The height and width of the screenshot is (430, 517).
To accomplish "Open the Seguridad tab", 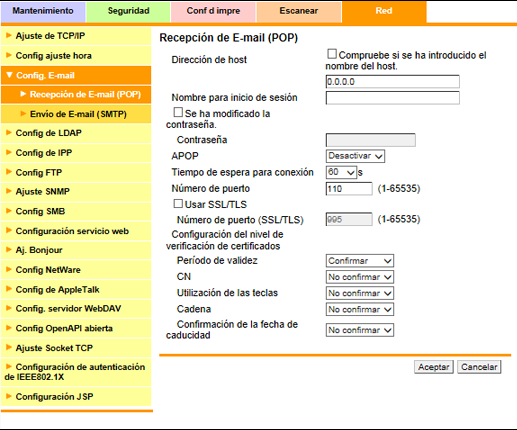I will [128, 11].
